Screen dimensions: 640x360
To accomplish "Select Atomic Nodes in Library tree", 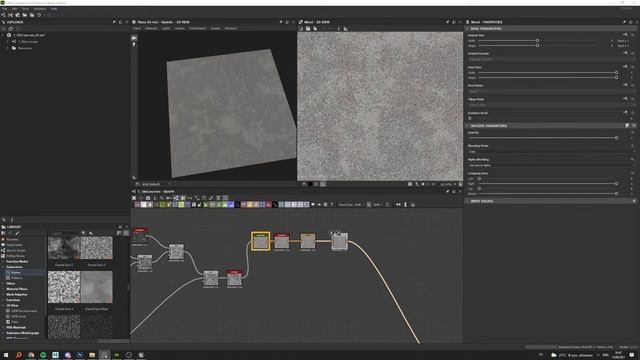I will tap(16, 251).
